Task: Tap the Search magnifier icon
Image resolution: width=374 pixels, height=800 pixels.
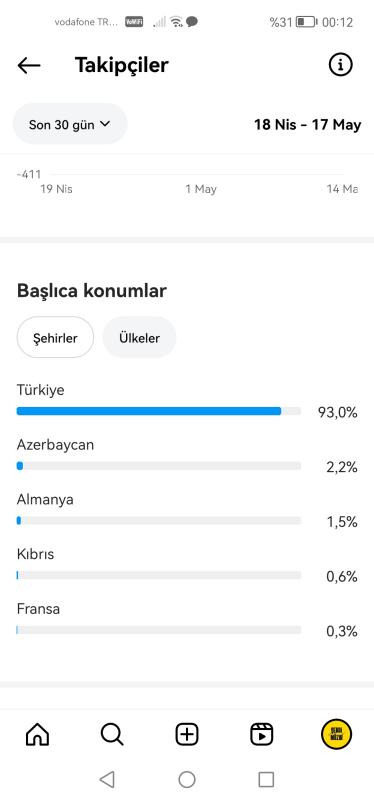Action: 112,735
